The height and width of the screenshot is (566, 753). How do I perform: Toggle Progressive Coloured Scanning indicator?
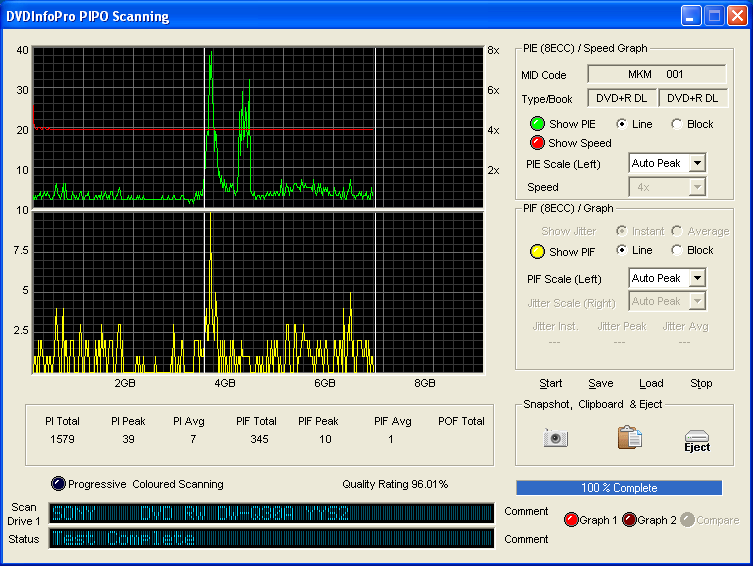(x=58, y=483)
